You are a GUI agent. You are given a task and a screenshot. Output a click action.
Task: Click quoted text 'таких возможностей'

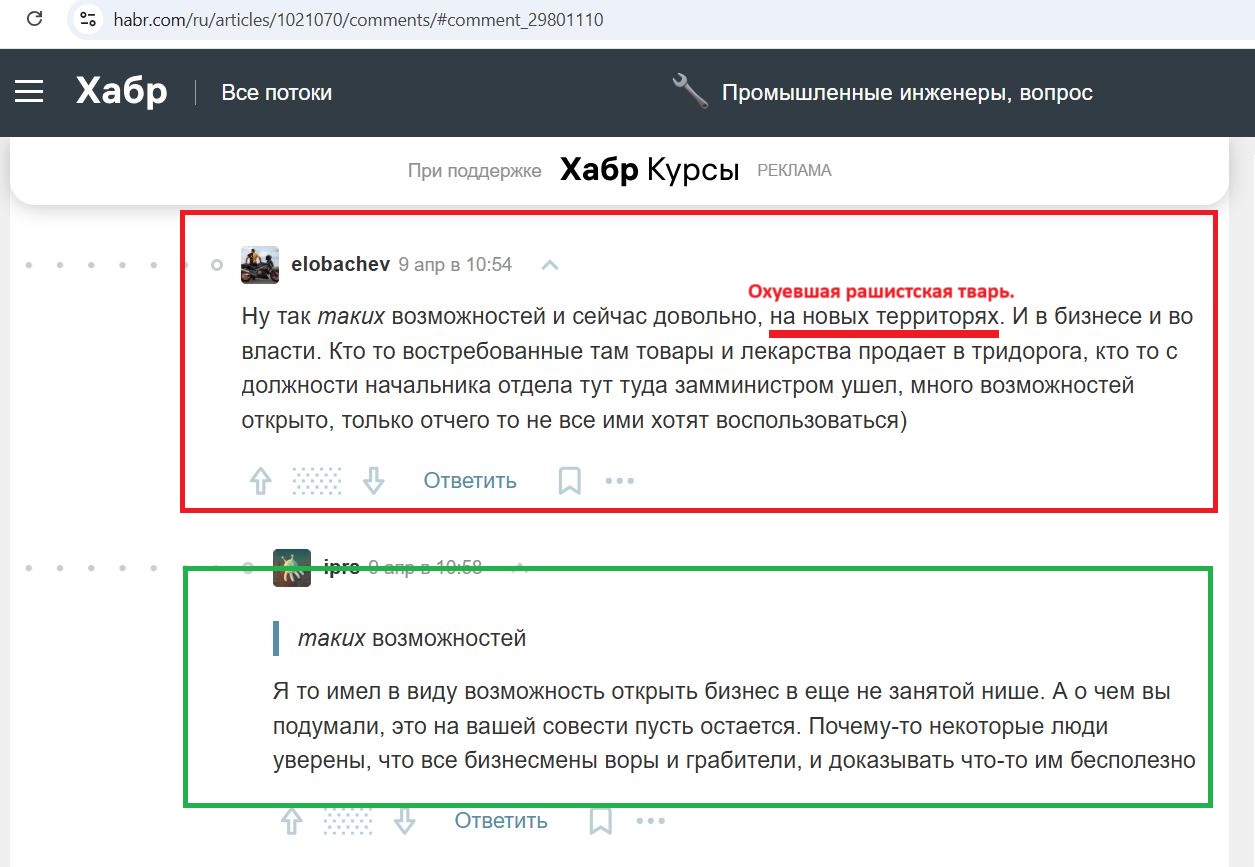tap(412, 638)
